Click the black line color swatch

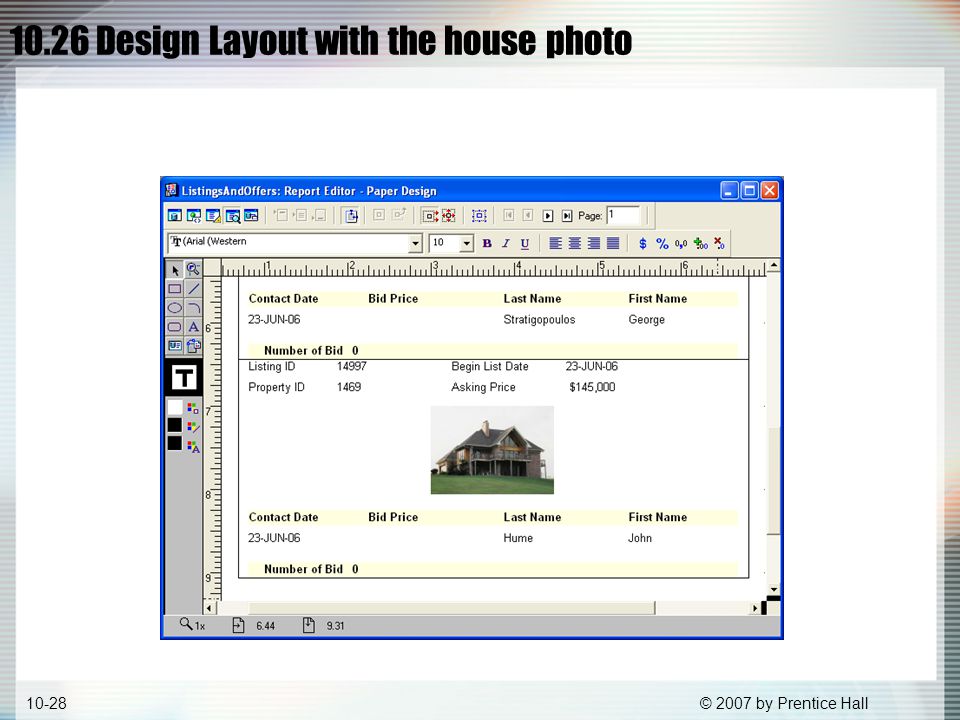pyautogui.click(x=175, y=425)
